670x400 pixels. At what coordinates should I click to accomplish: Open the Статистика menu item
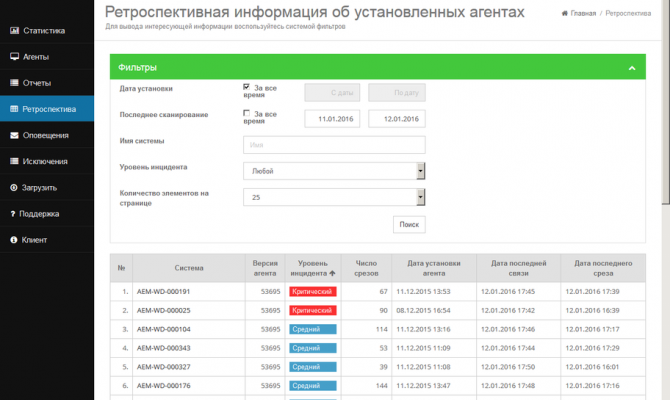(47, 31)
